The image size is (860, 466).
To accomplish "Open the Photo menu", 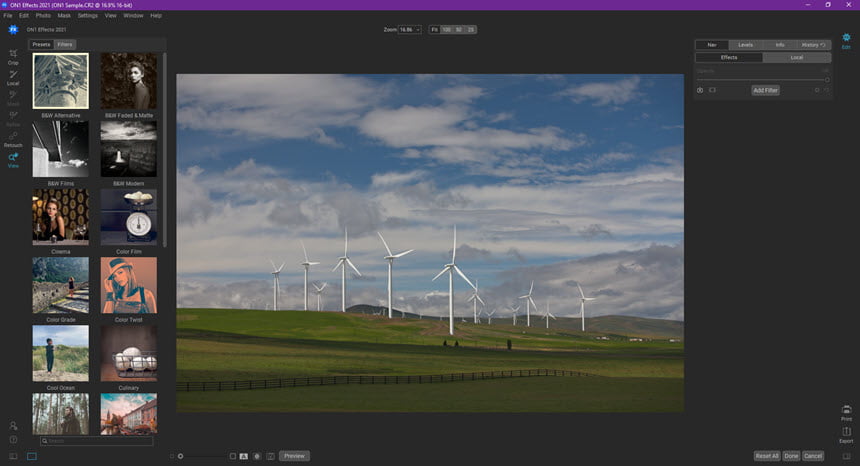I will coord(43,15).
